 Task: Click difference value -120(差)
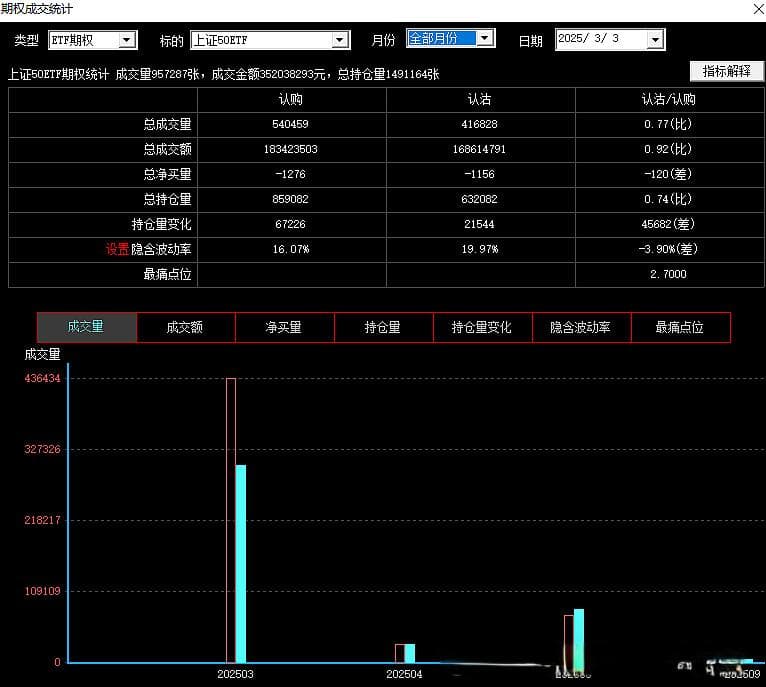668,174
